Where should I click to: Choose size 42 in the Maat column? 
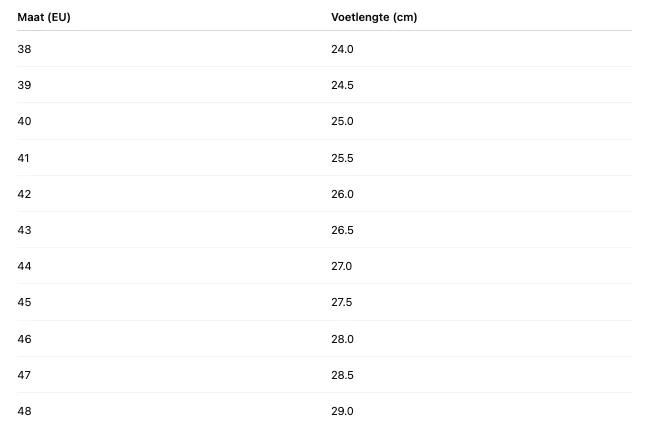tap(25, 194)
